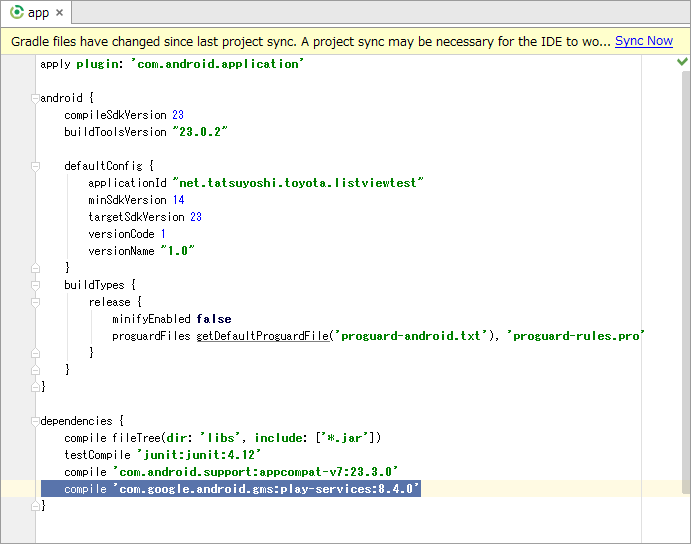Click the green checkmark inspection status icon
The height and width of the screenshot is (544, 691).
[682, 62]
